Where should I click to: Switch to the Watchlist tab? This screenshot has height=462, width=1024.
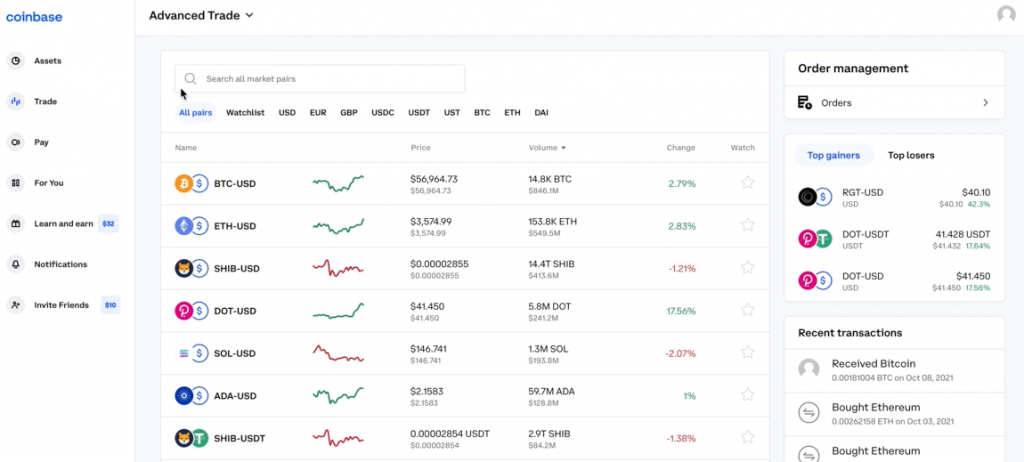pos(246,112)
